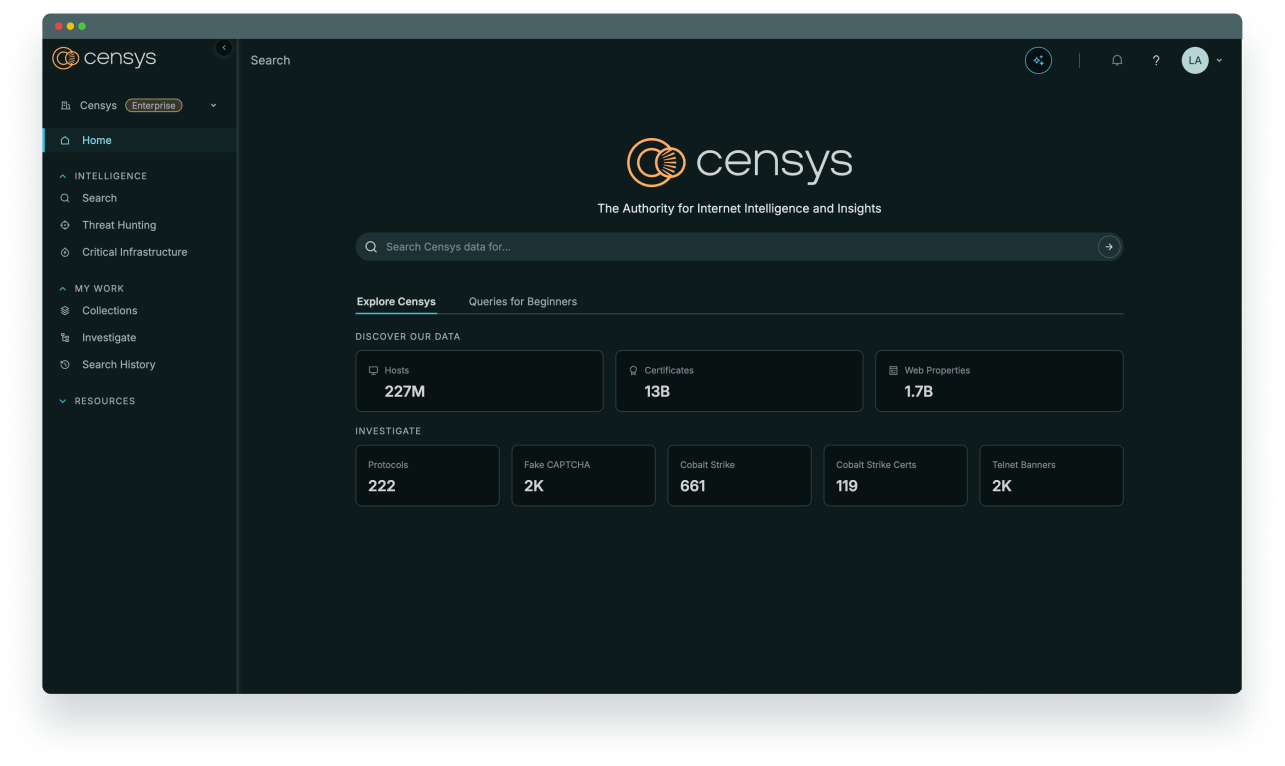The image size is (1285, 766).
Task: Select the Explore Censys tab
Action: tap(396, 302)
